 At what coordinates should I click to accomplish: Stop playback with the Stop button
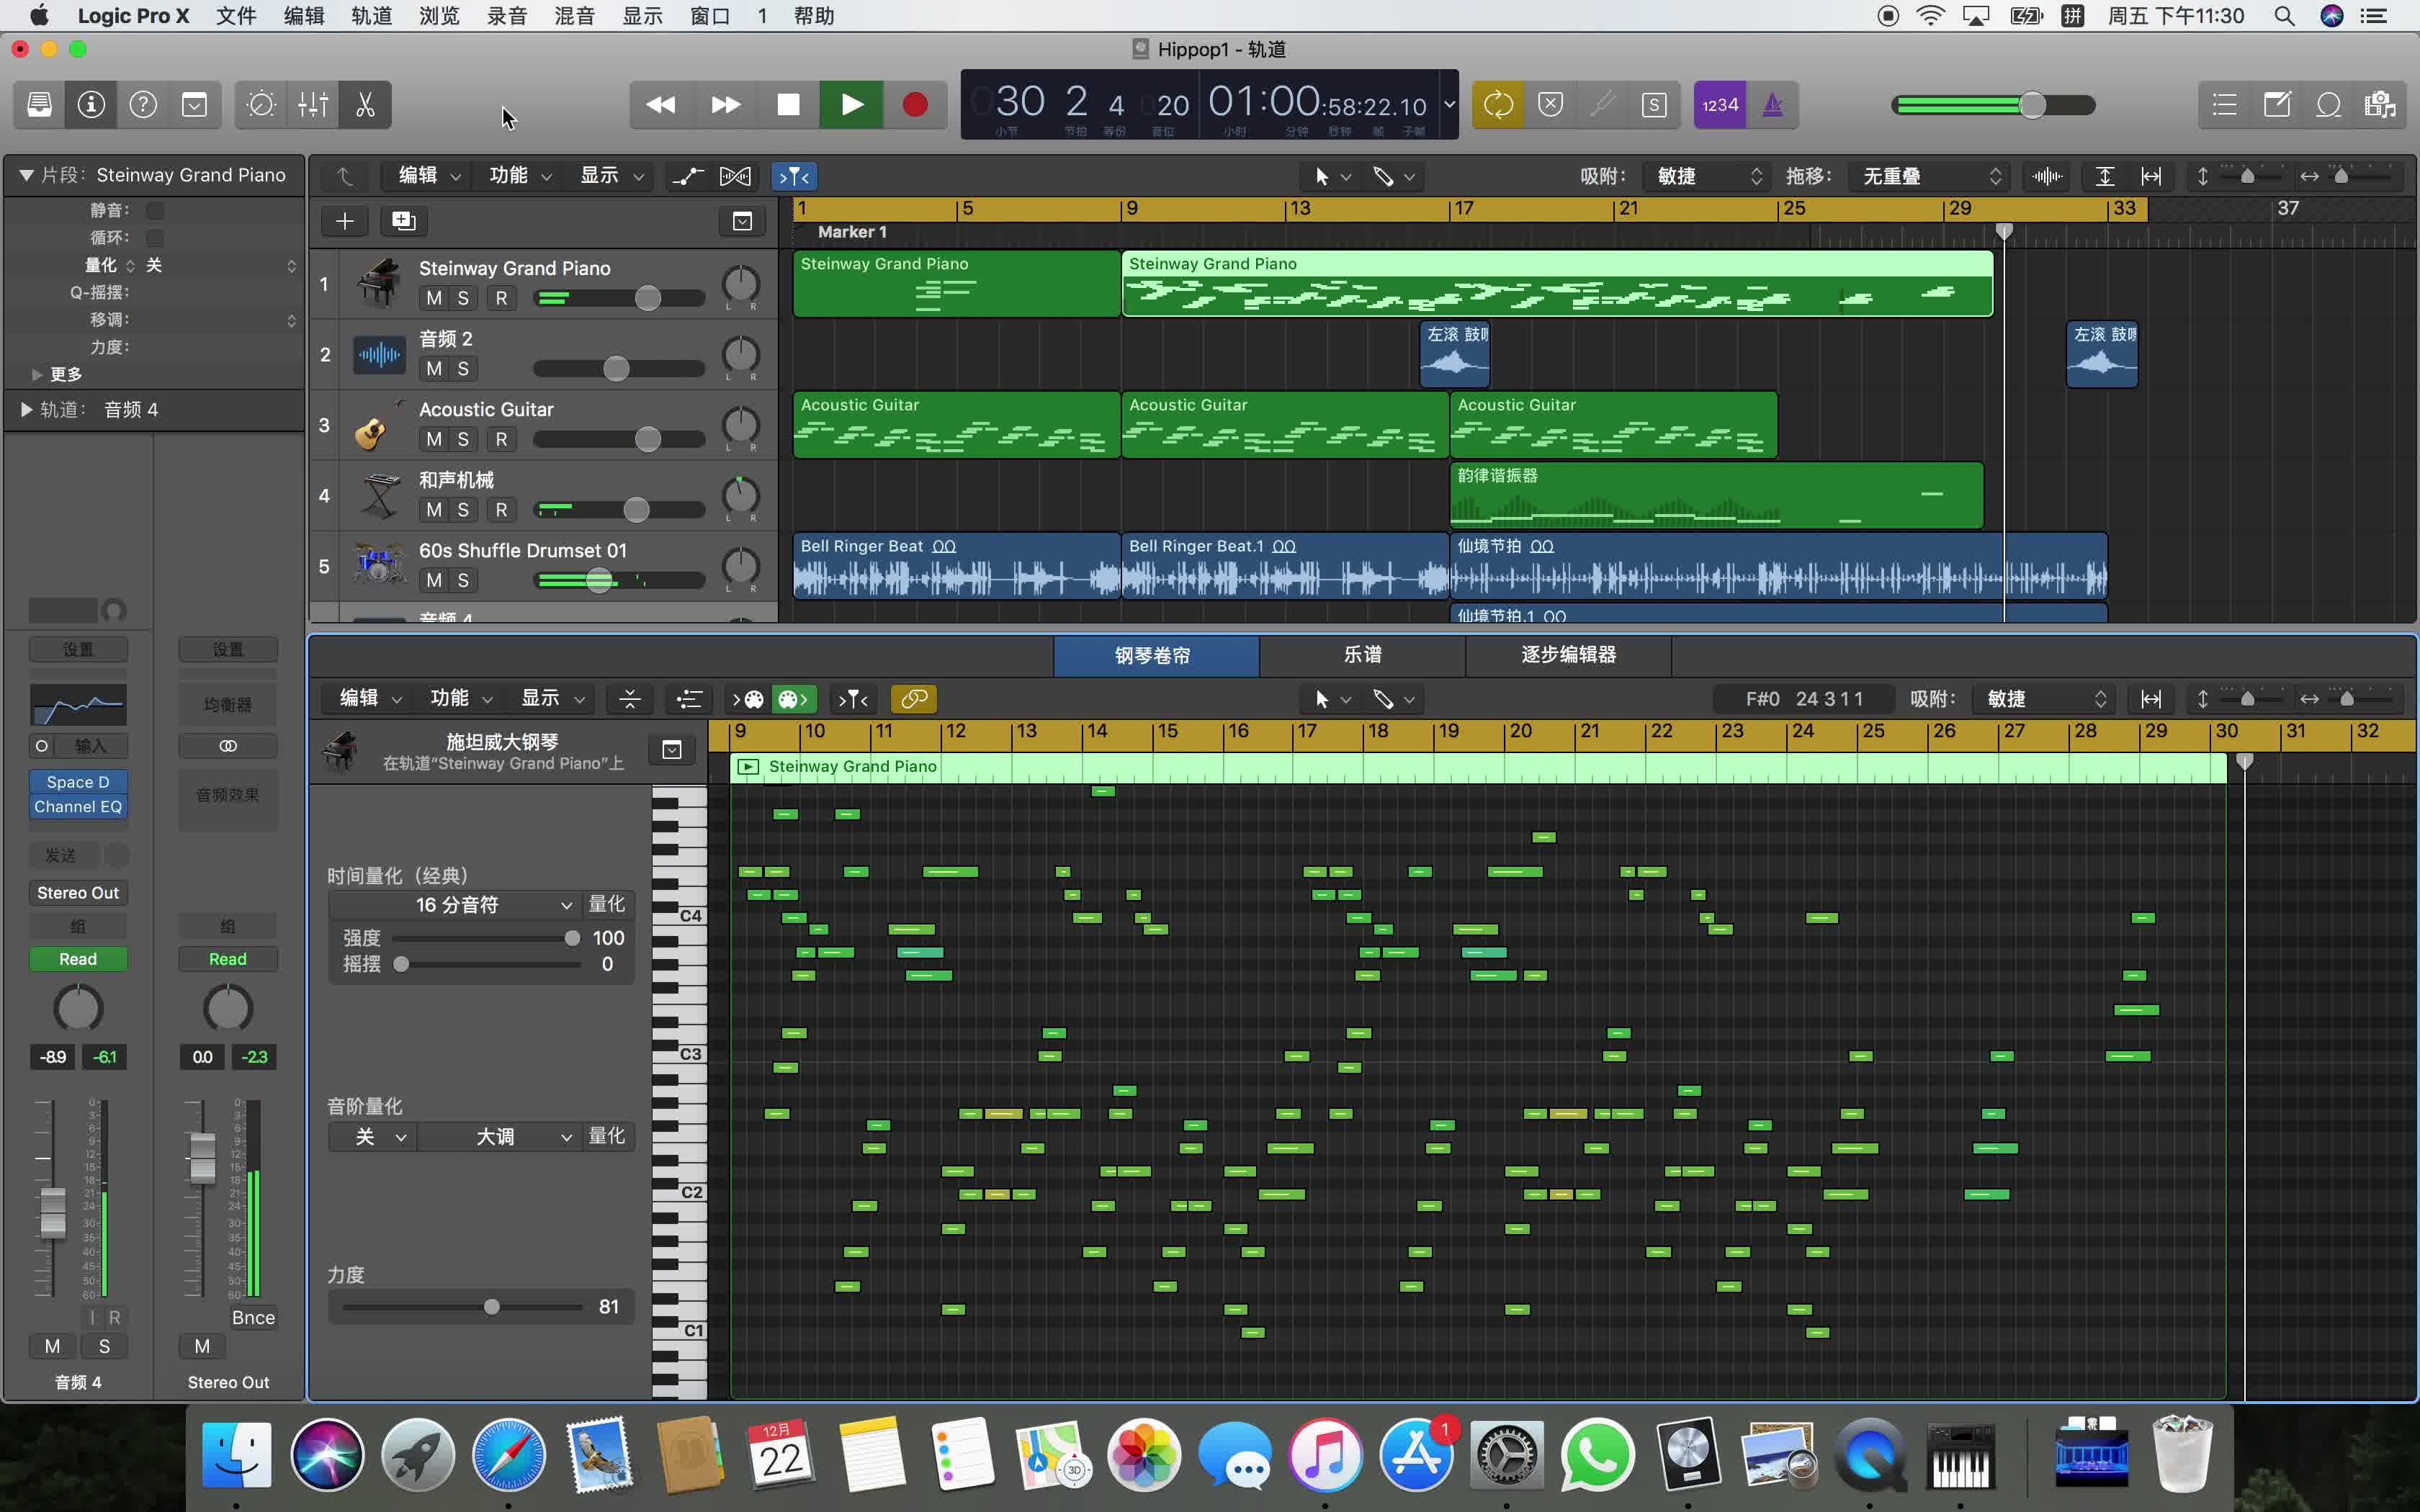click(788, 105)
